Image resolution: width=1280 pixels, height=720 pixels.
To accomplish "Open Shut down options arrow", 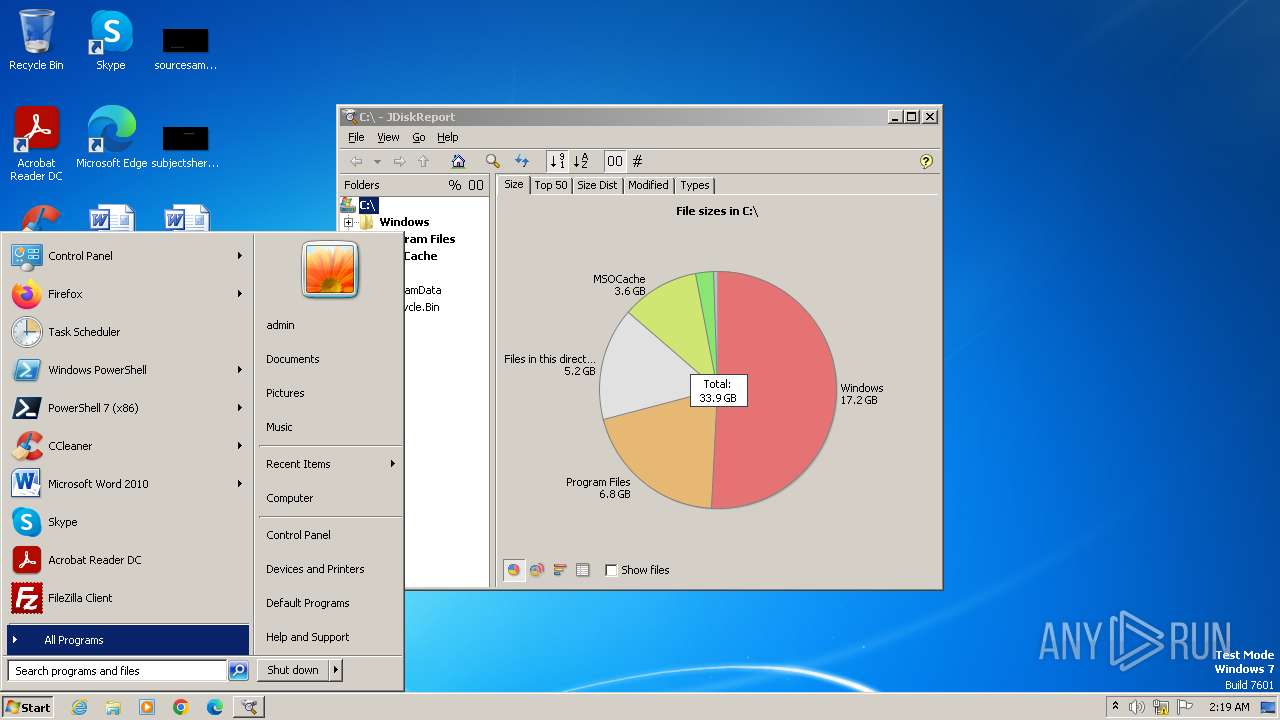I will pos(336,670).
